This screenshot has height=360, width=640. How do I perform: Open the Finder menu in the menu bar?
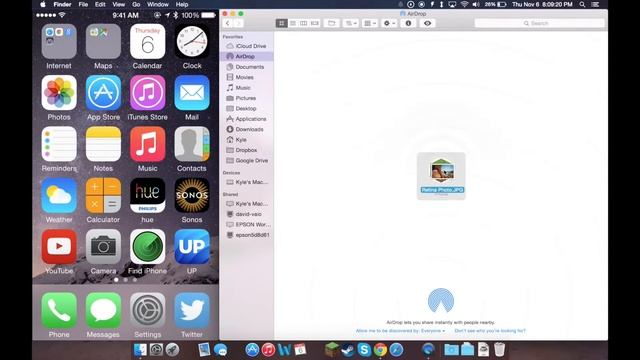click(x=62, y=4)
